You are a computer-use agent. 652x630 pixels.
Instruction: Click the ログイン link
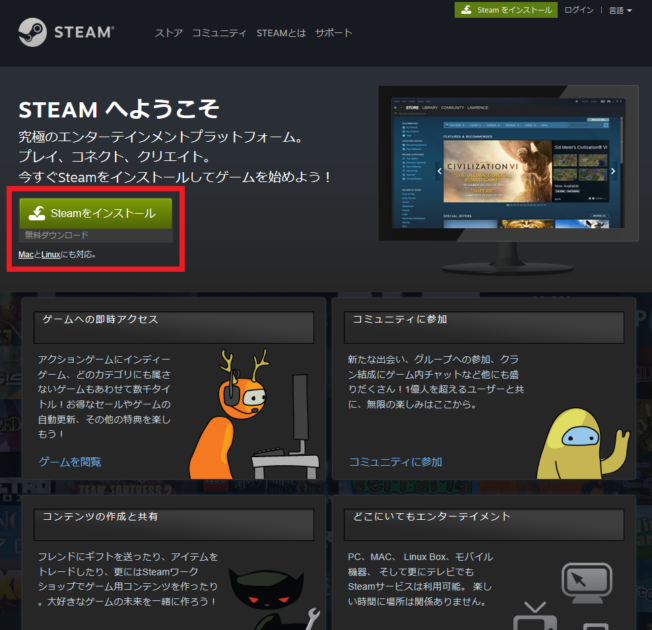[579, 10]
